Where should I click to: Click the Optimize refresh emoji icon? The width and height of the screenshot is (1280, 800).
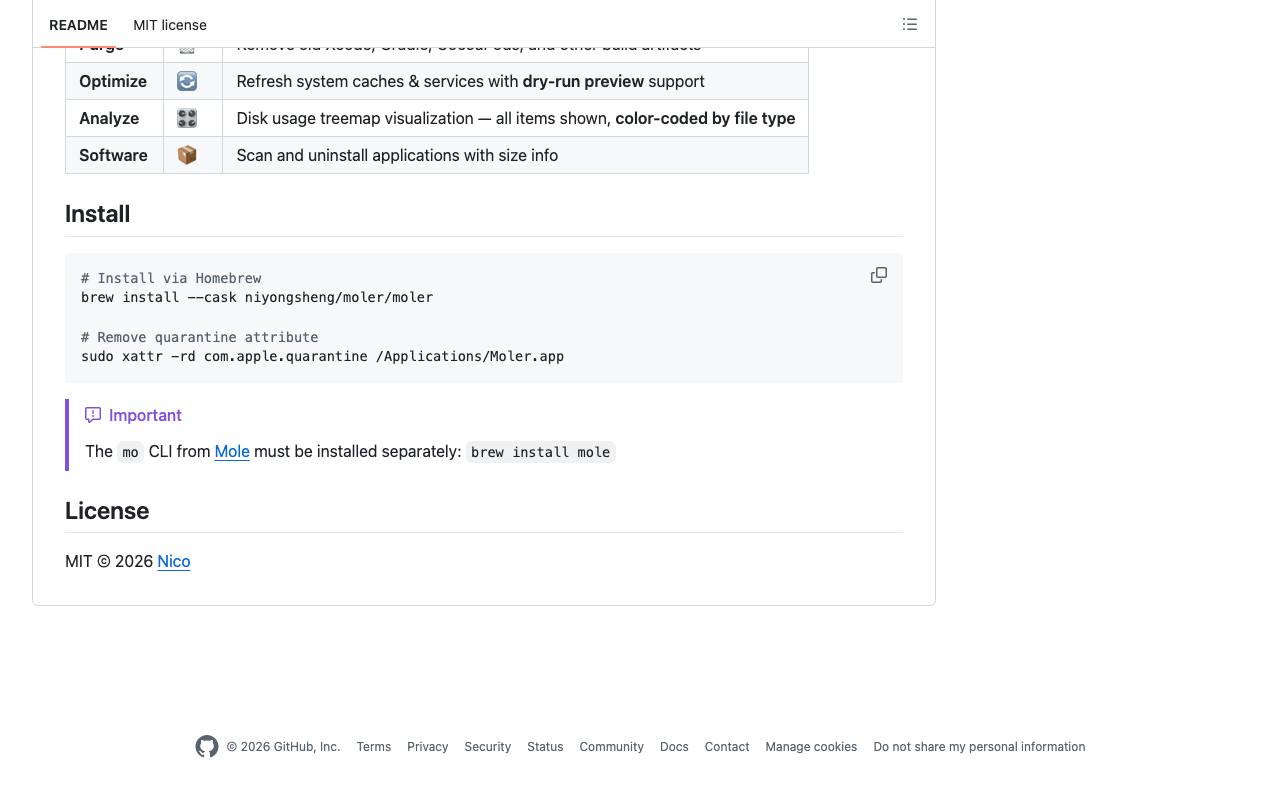pyautogui.click(x=187, y=81)
